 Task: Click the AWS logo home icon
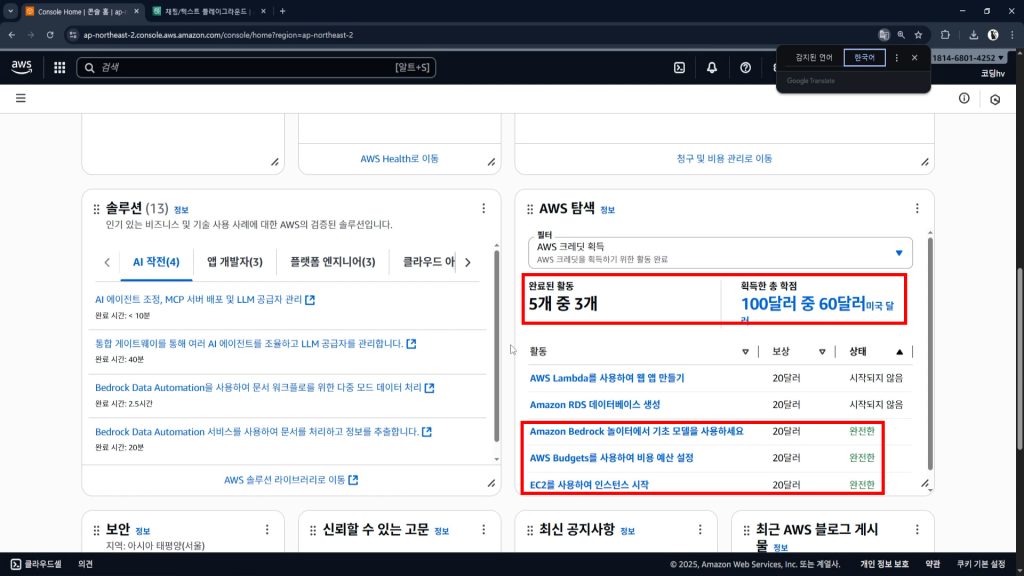(22, 67)
